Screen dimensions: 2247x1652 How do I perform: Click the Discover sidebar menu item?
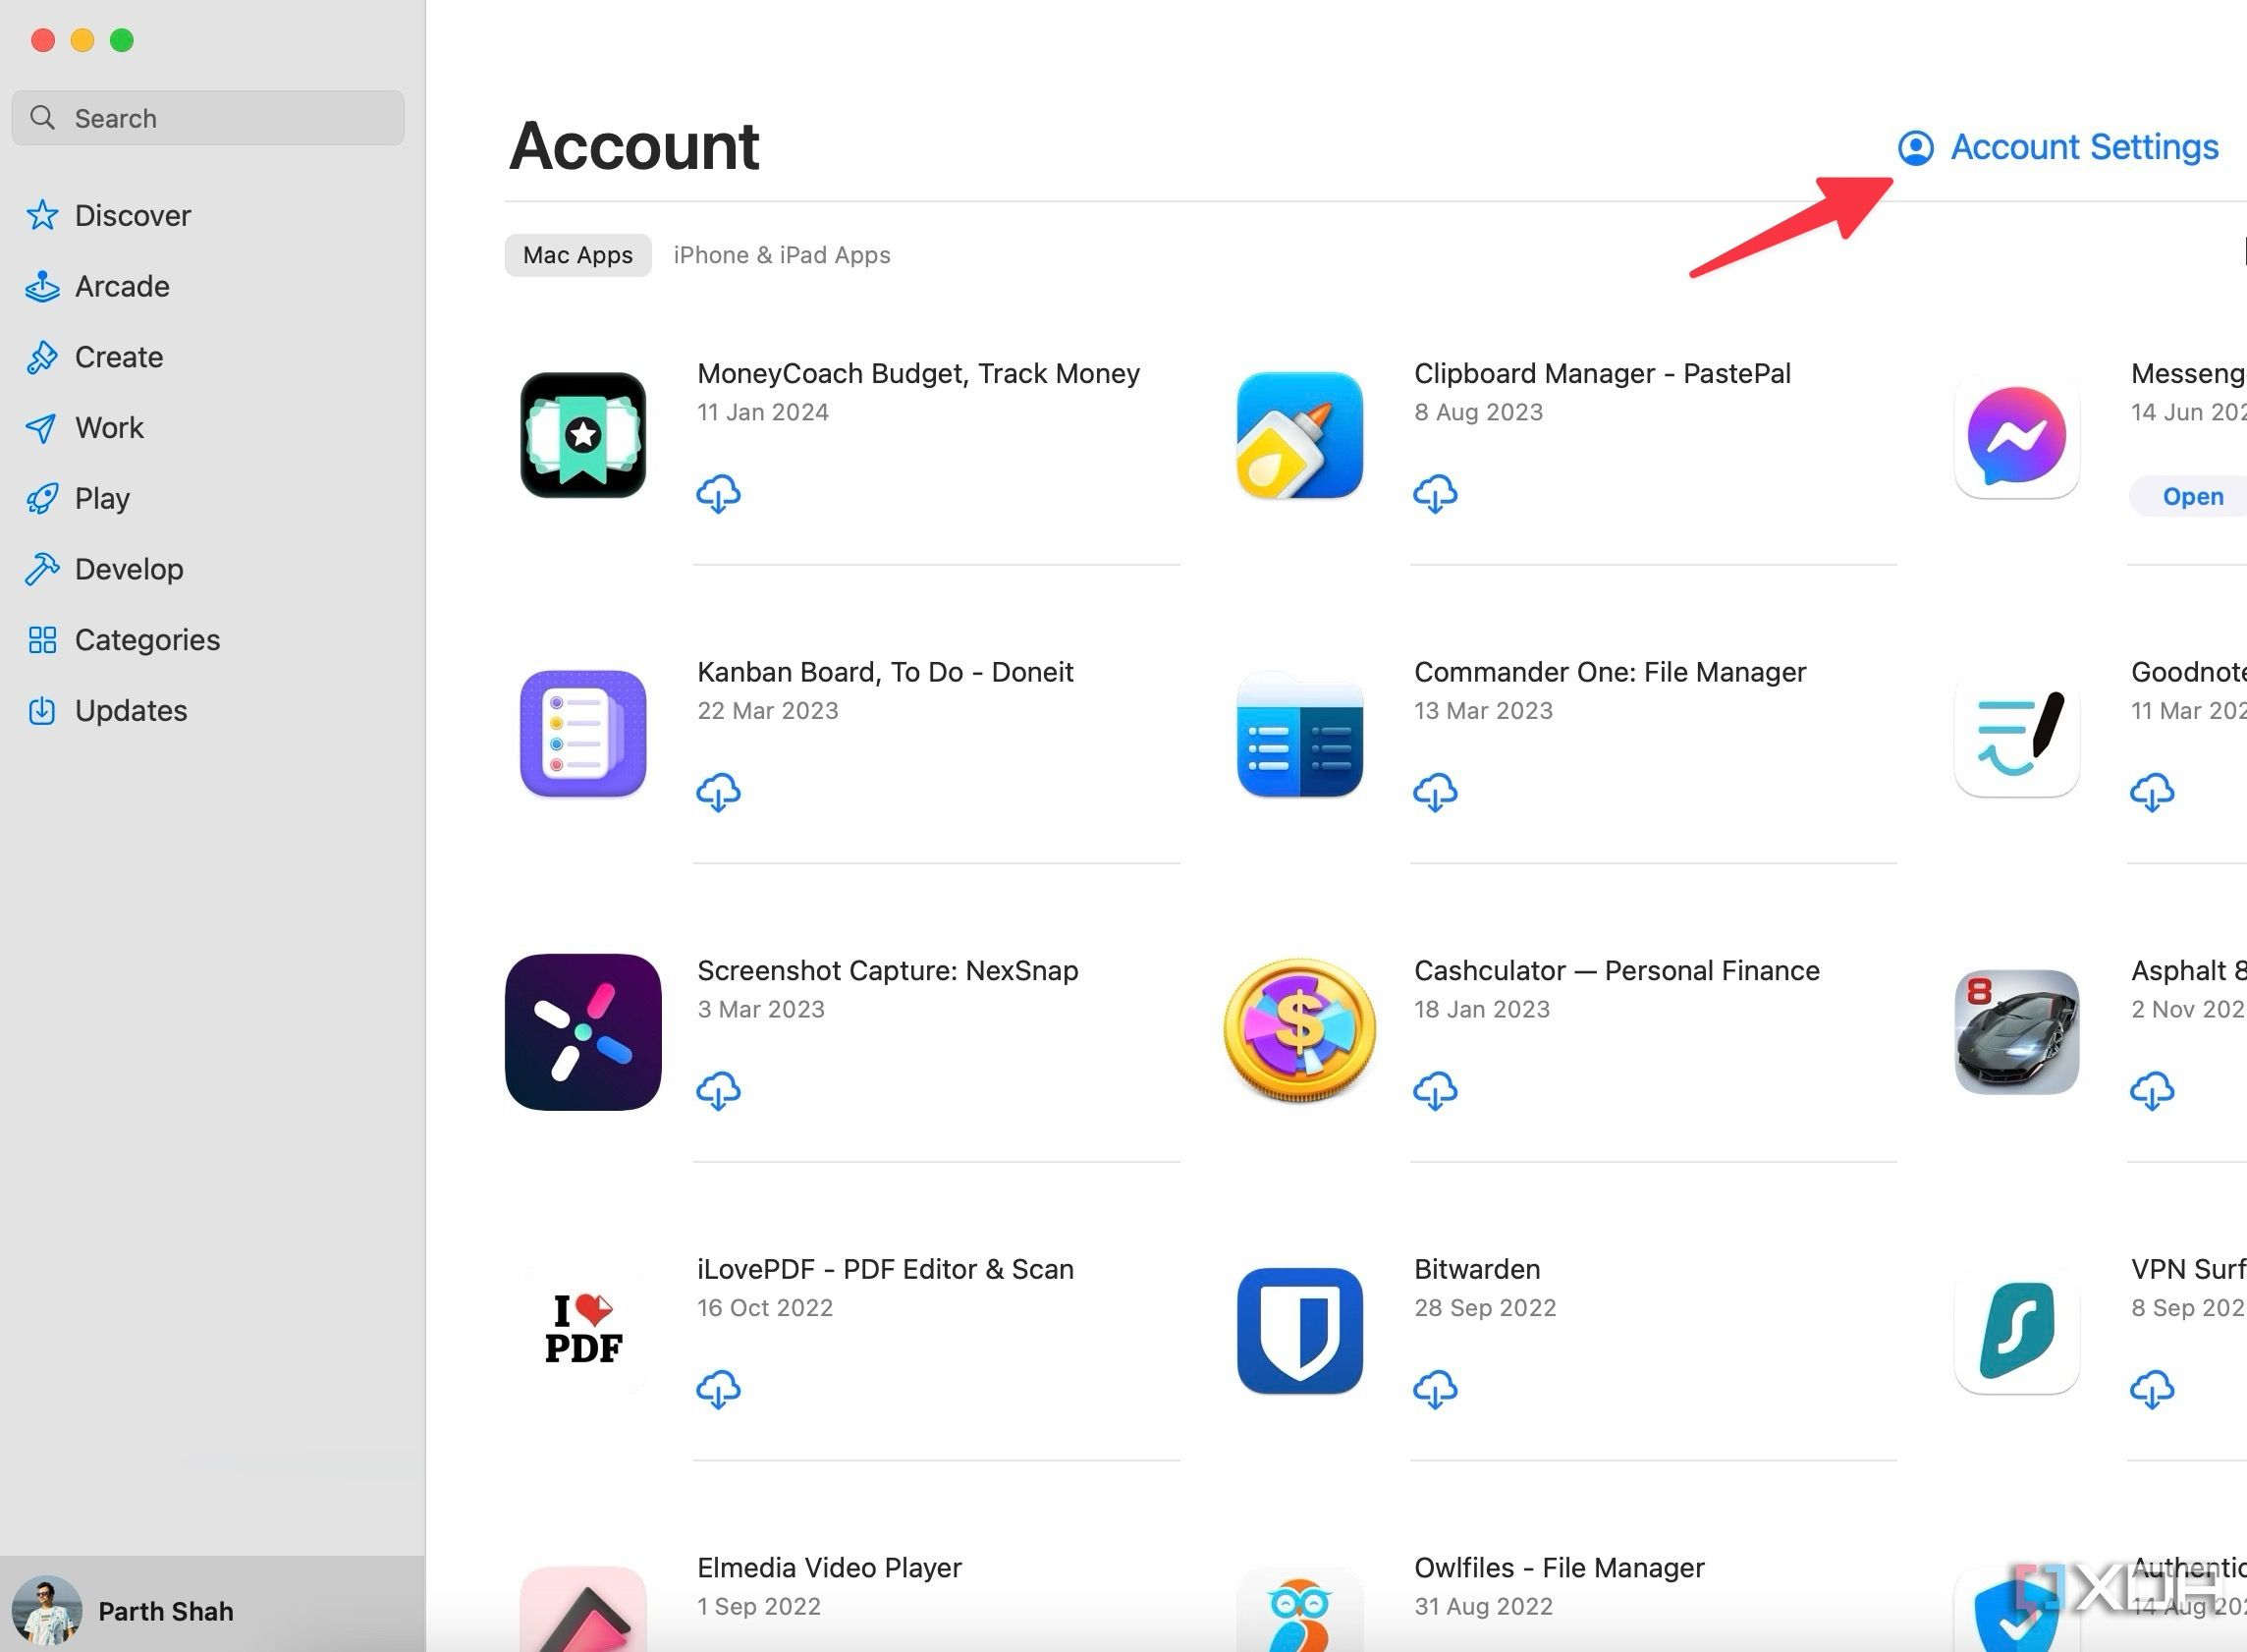tap(133, 214)
